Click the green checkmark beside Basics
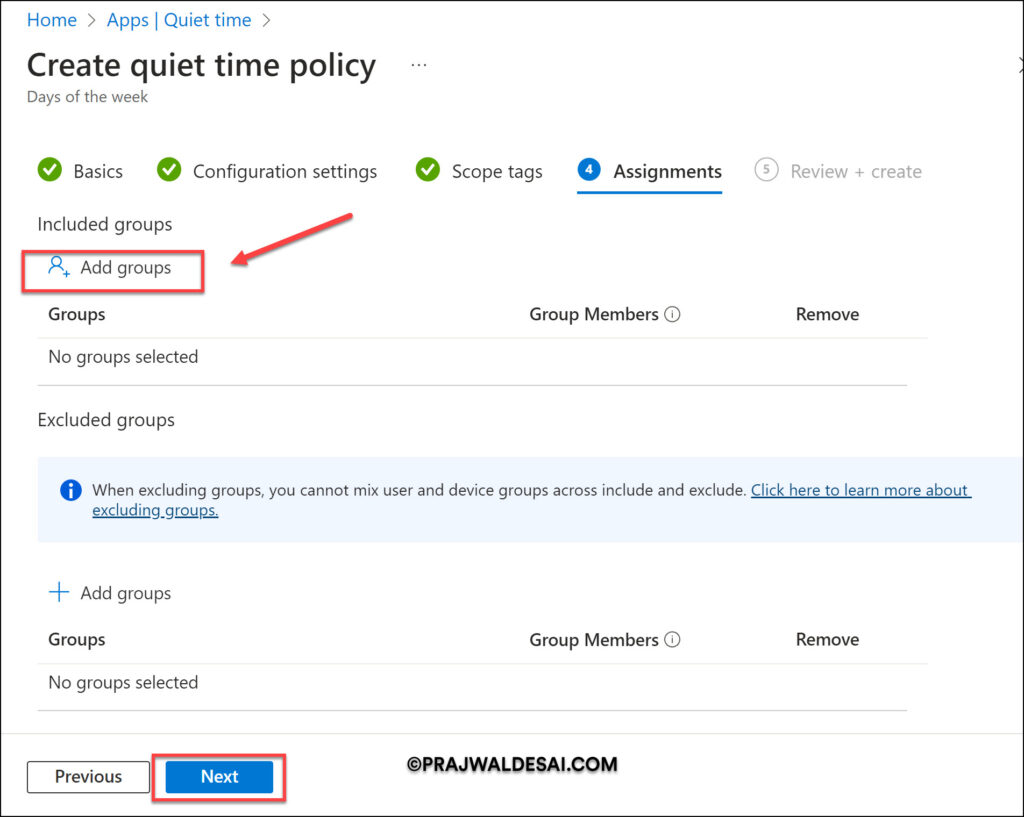Screen dimensions: 1024x817 50,169
